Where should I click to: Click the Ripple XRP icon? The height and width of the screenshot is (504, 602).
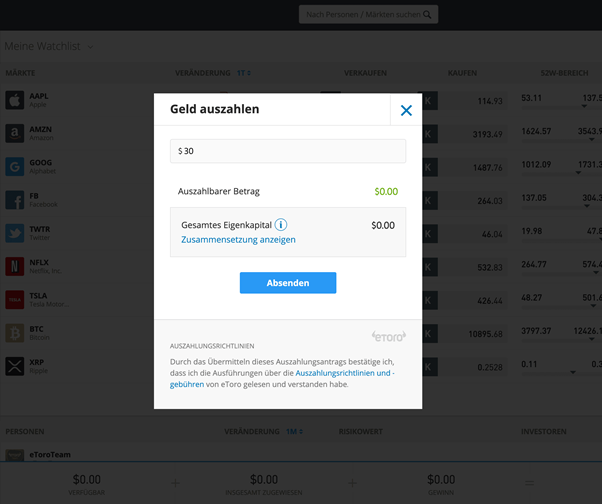pos(15,366)
